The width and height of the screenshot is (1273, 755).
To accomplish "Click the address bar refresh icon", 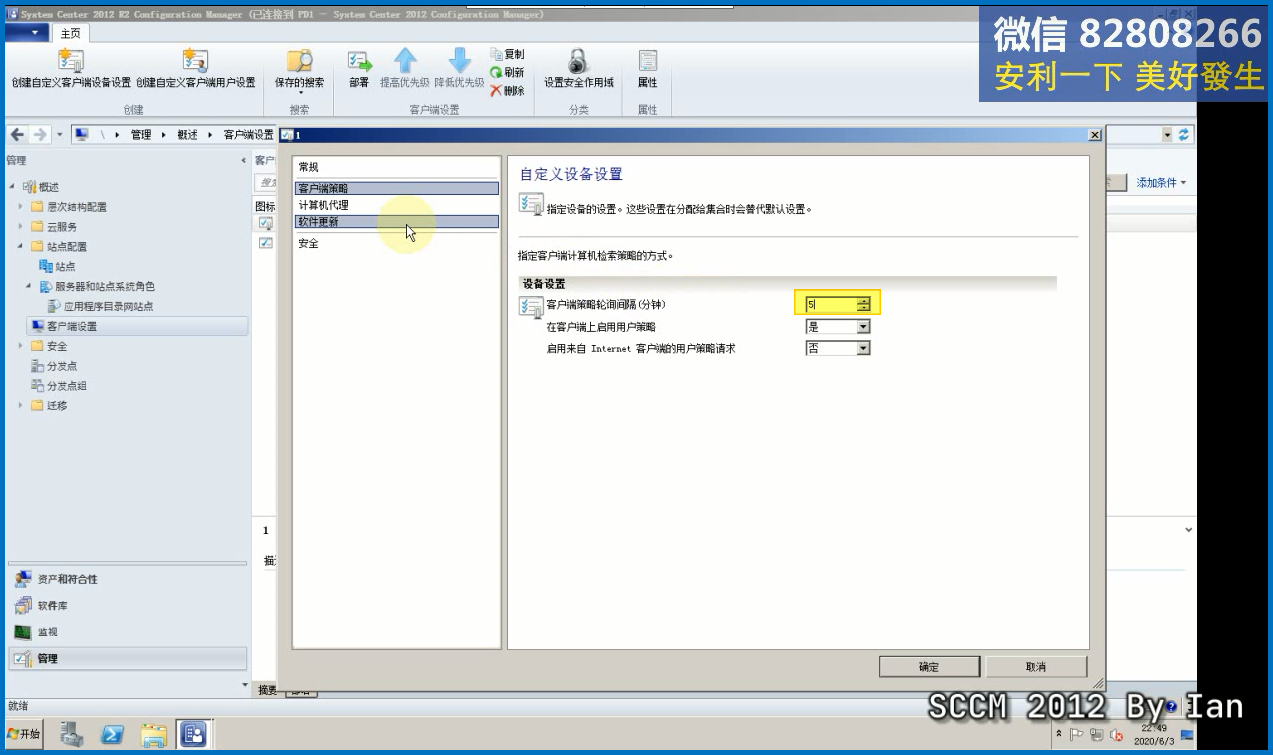I will coord(1185,135).
